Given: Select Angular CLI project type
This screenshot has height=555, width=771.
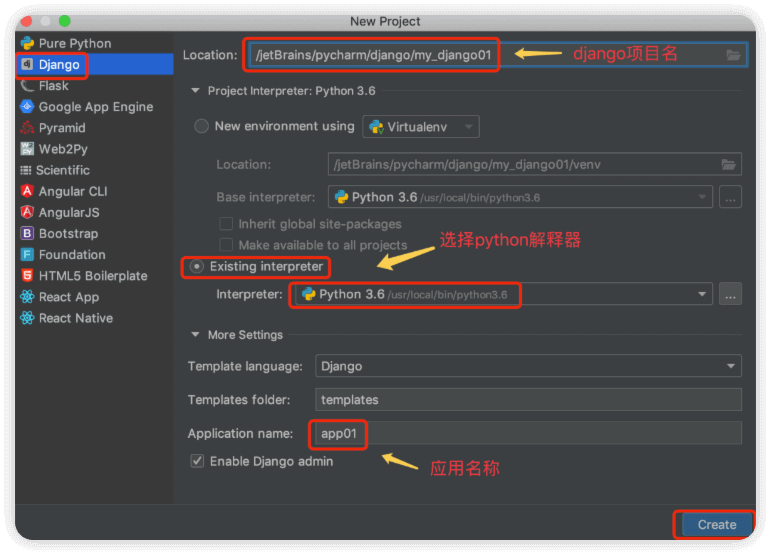Looking at the screenshot, I should click(94, 191).
